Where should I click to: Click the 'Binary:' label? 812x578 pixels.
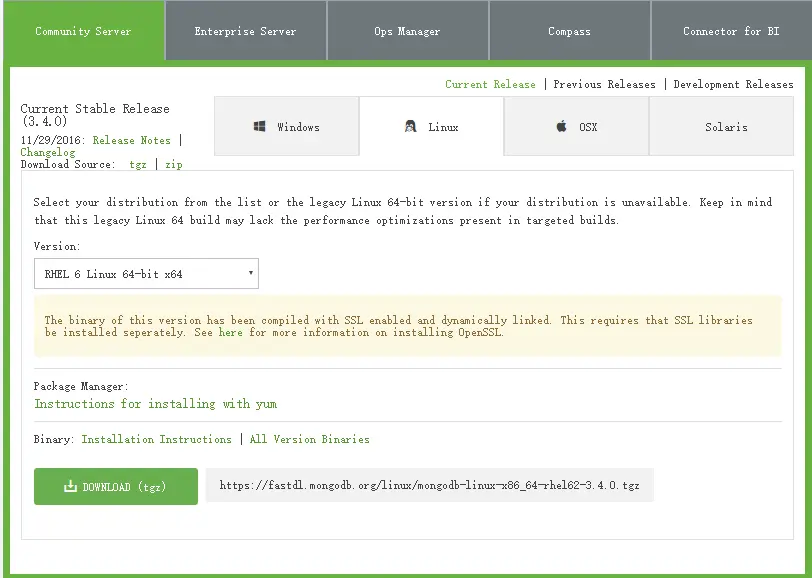[x=54, y=439]
